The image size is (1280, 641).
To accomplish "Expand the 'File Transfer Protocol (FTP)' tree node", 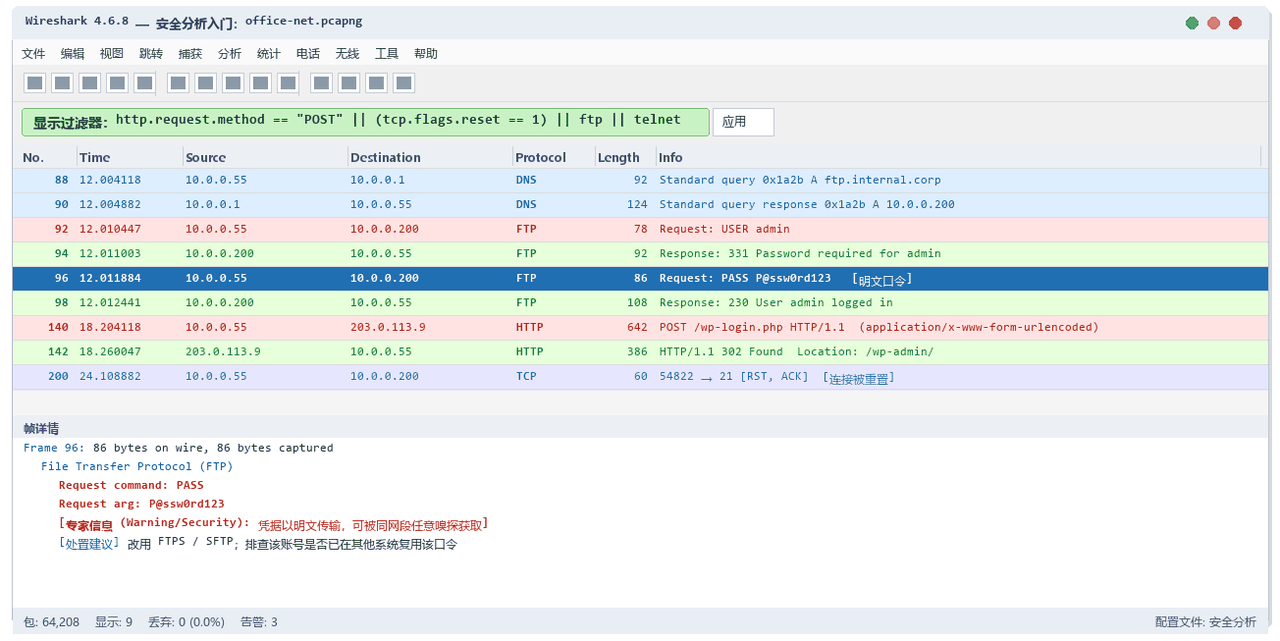I will pos(137,466).
